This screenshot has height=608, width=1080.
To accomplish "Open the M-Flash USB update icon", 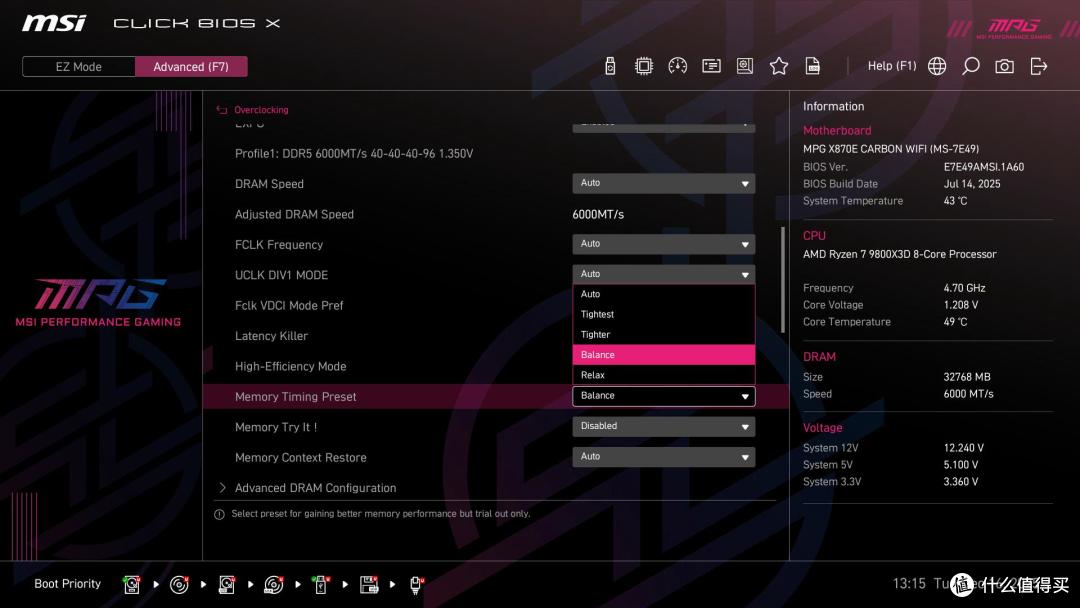I will pos(610,66).
